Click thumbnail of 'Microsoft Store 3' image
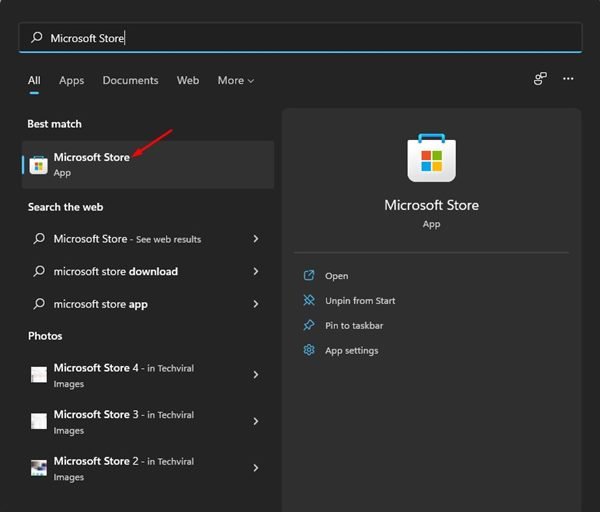Image resolution: width=600 pixels, height=512 pixels. [39, 421]
